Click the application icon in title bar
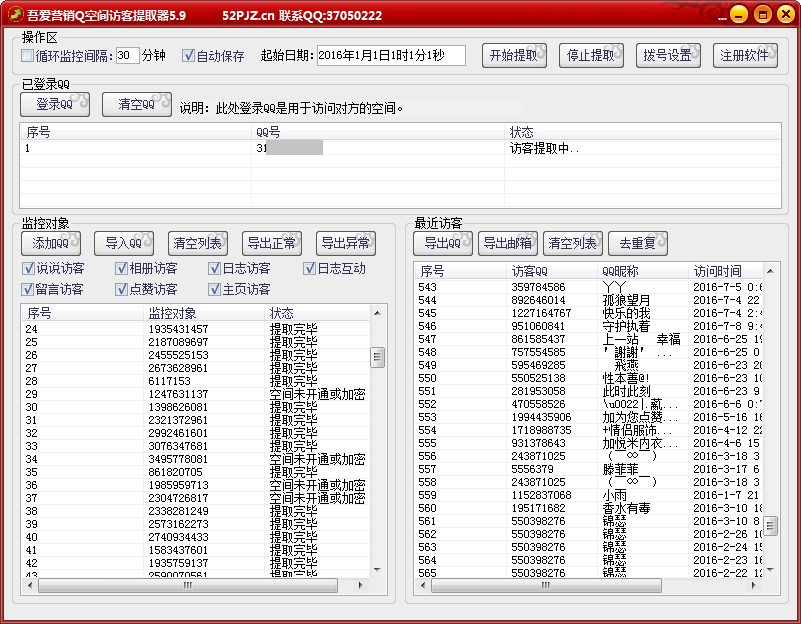The image size is (801, 624). (x=13, y=15)
